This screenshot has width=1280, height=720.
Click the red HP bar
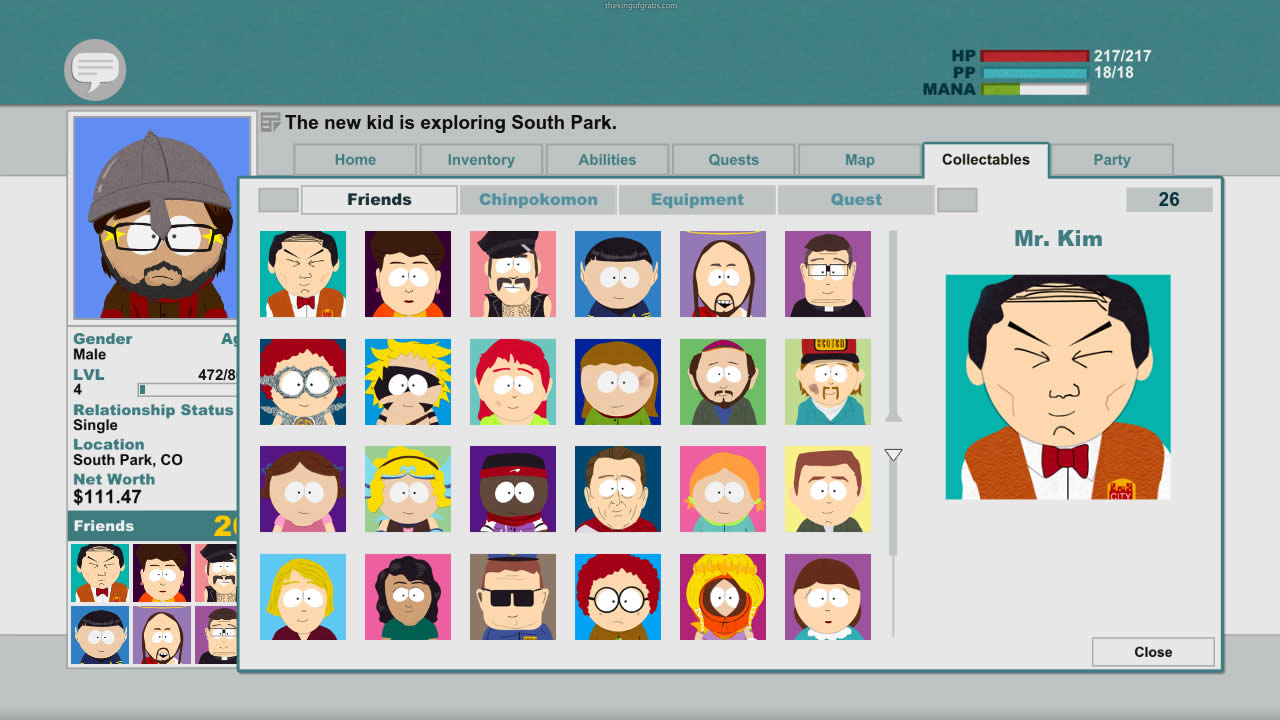pyautogui.click(x=1034, y=57)
